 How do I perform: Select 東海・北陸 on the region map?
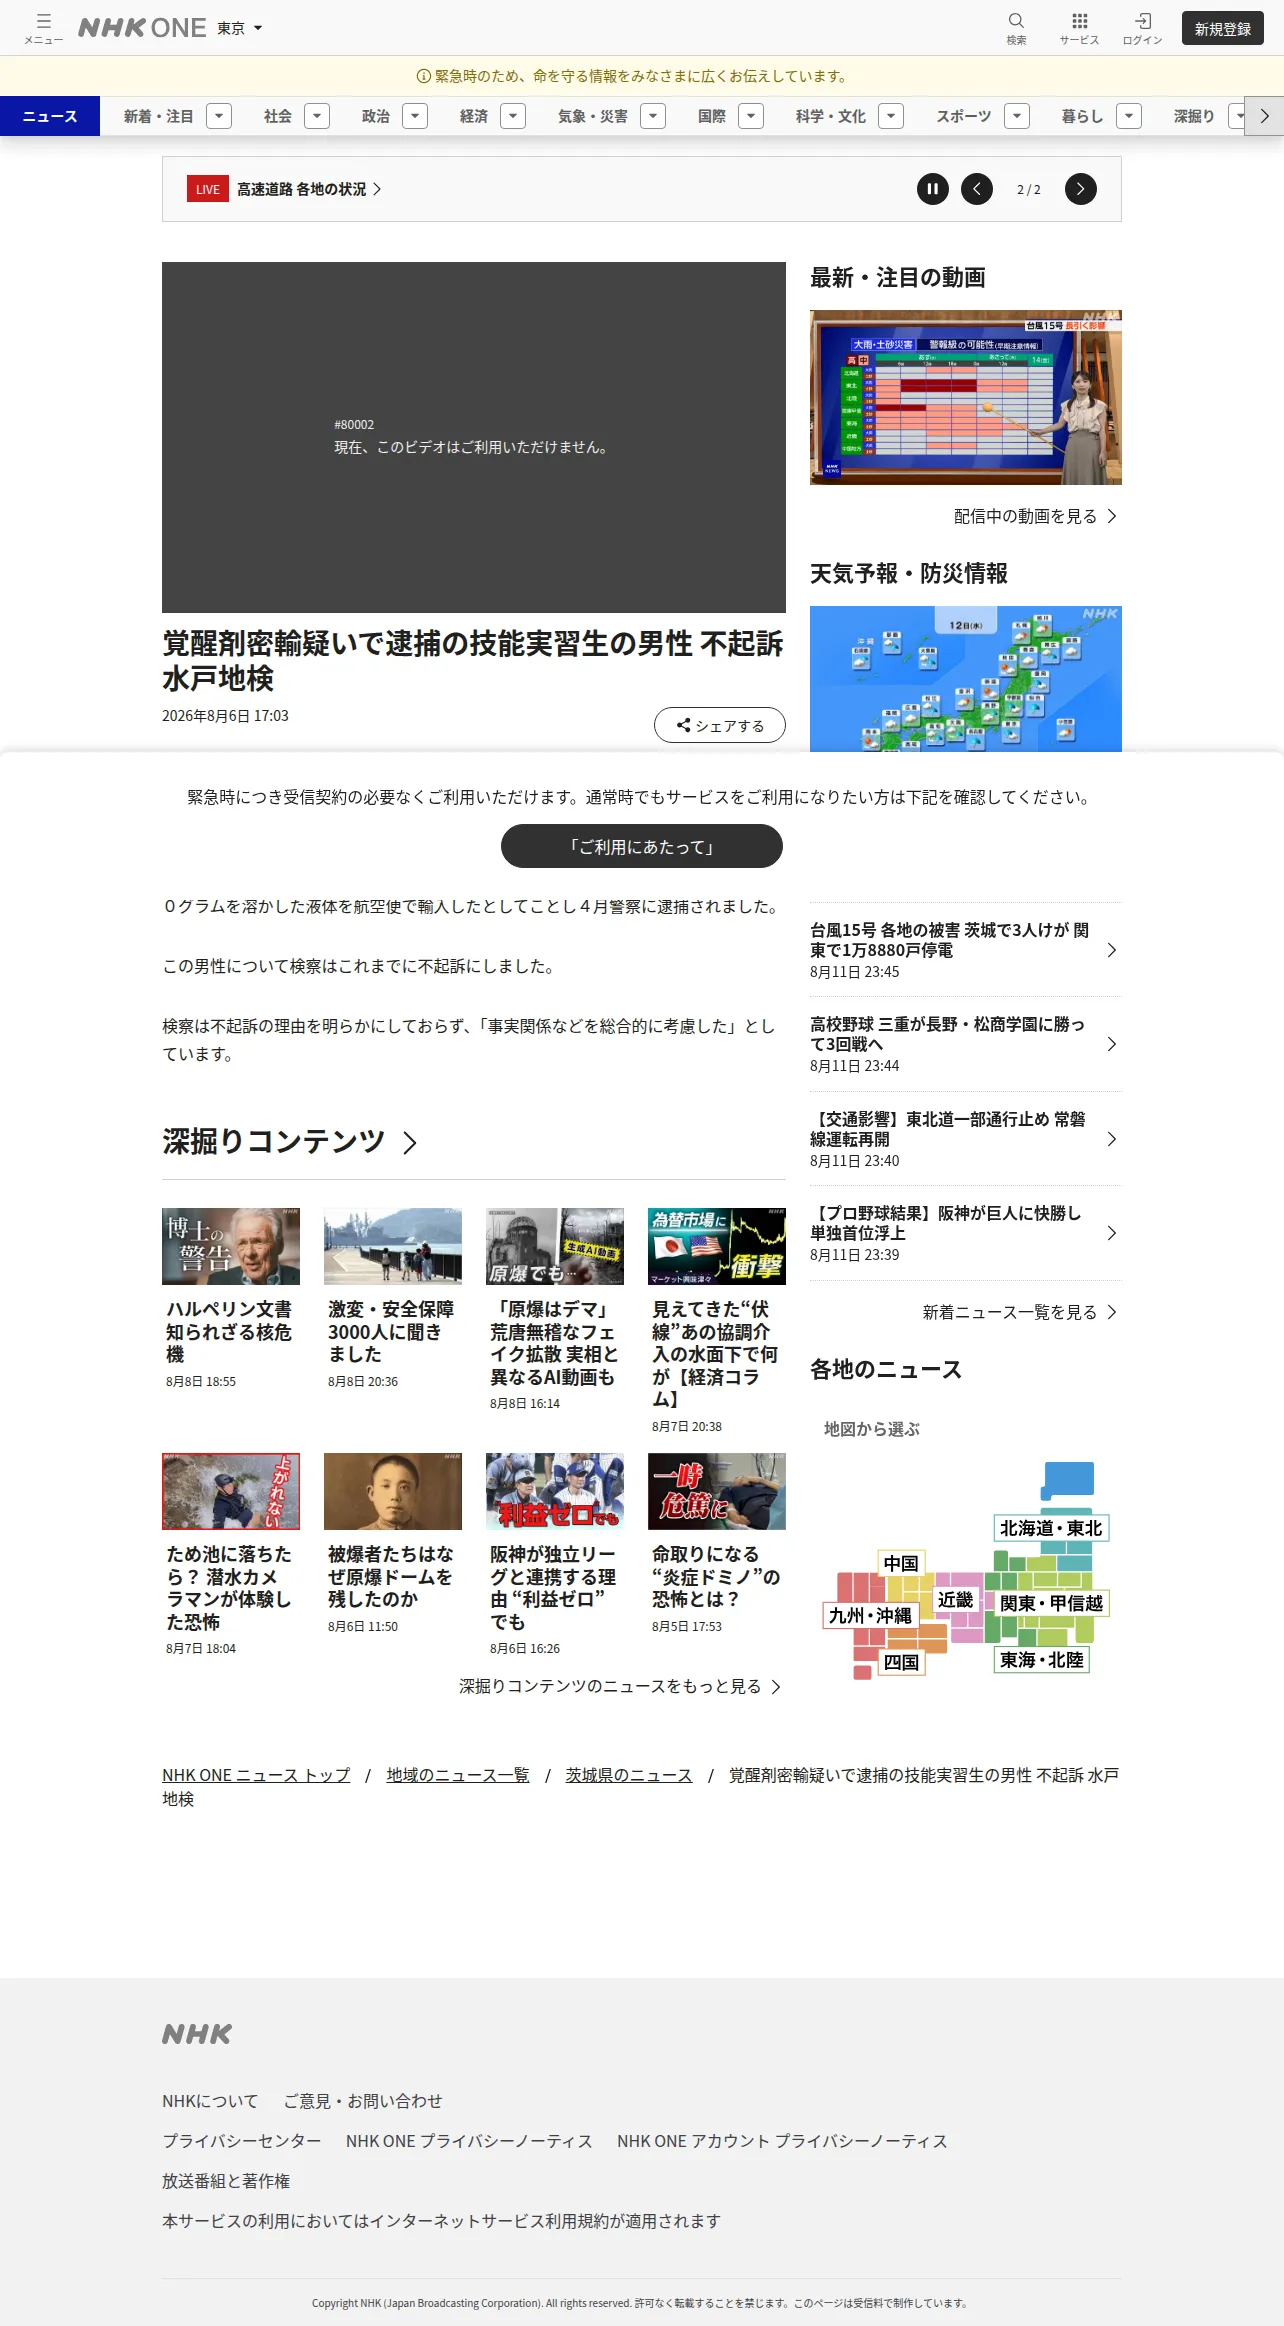pos(1042,1660)
